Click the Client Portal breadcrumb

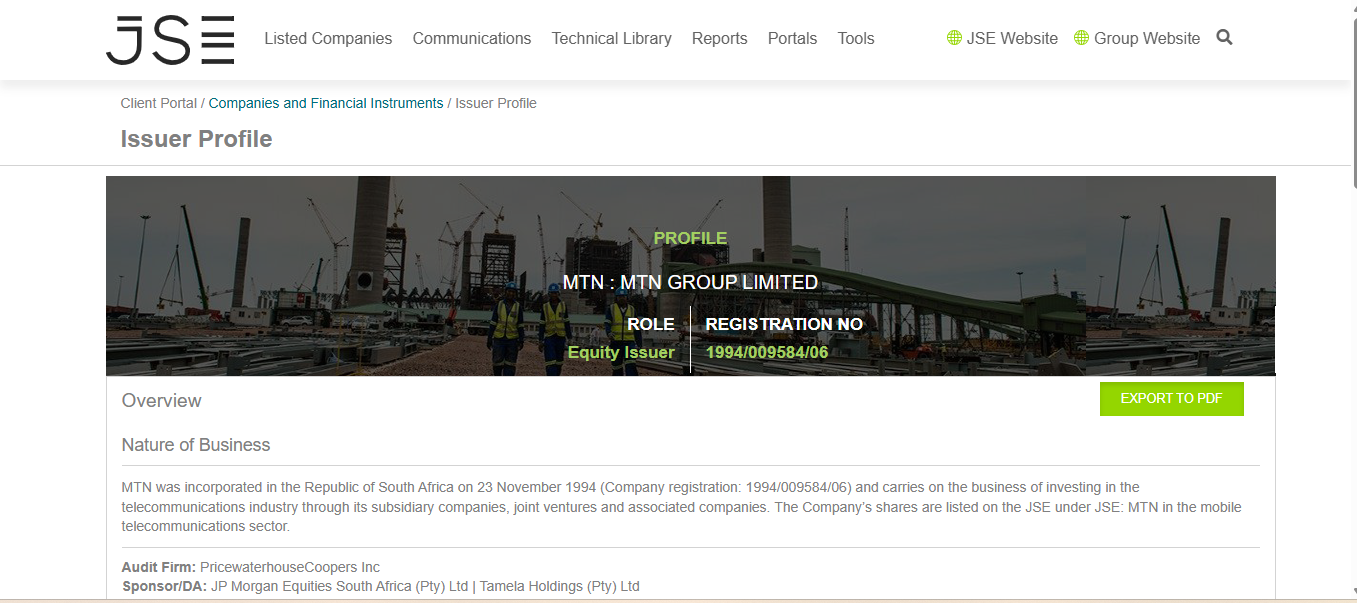(x=159, y=103)
